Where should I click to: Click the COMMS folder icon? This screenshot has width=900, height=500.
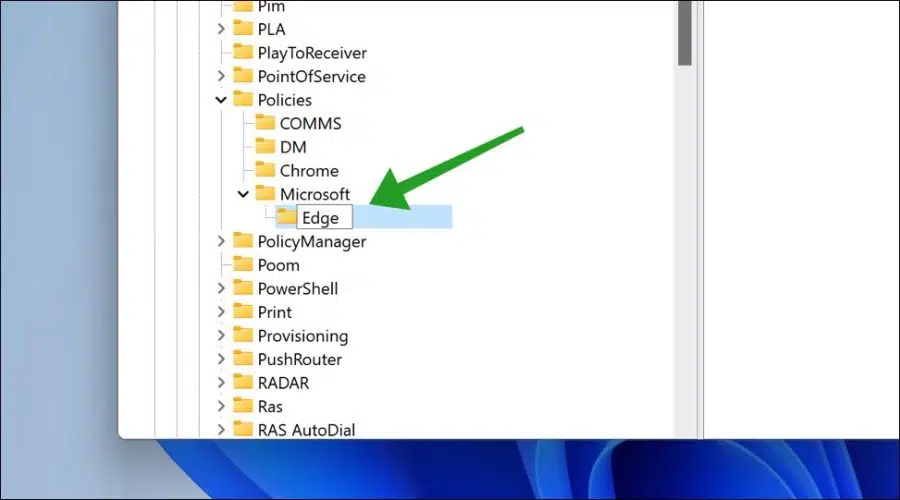(265, 122)
